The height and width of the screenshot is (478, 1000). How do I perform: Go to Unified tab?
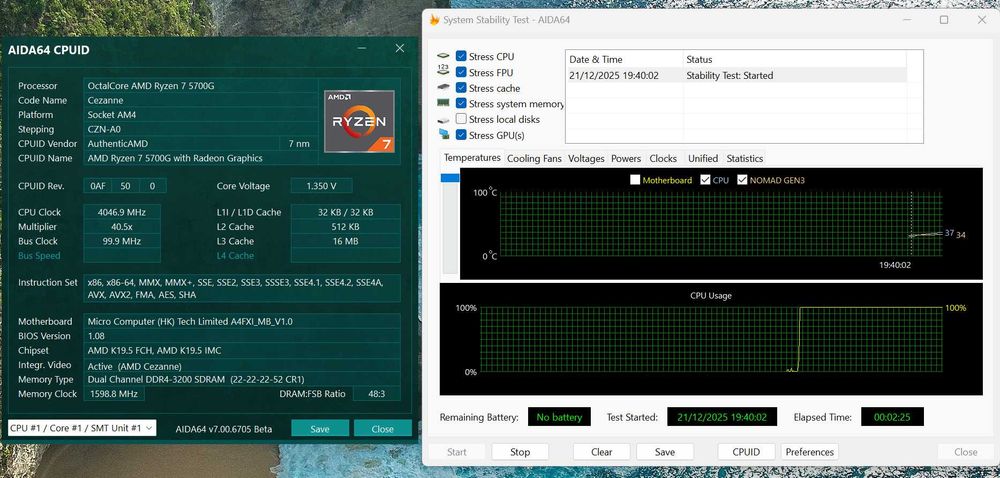[x=703, y=158]
